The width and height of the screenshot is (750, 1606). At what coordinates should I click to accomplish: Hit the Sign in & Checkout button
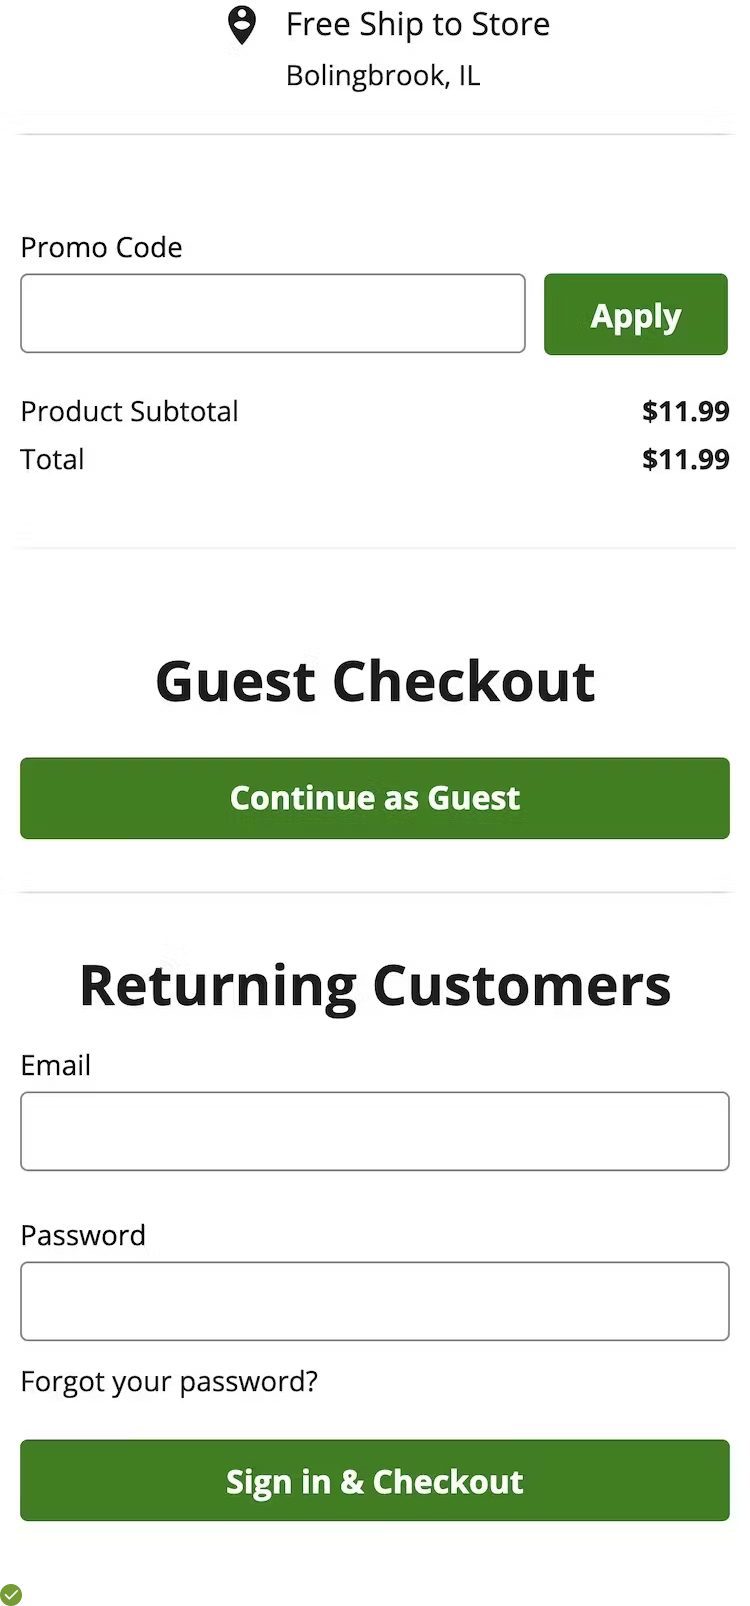click(x=375, y=1481)
